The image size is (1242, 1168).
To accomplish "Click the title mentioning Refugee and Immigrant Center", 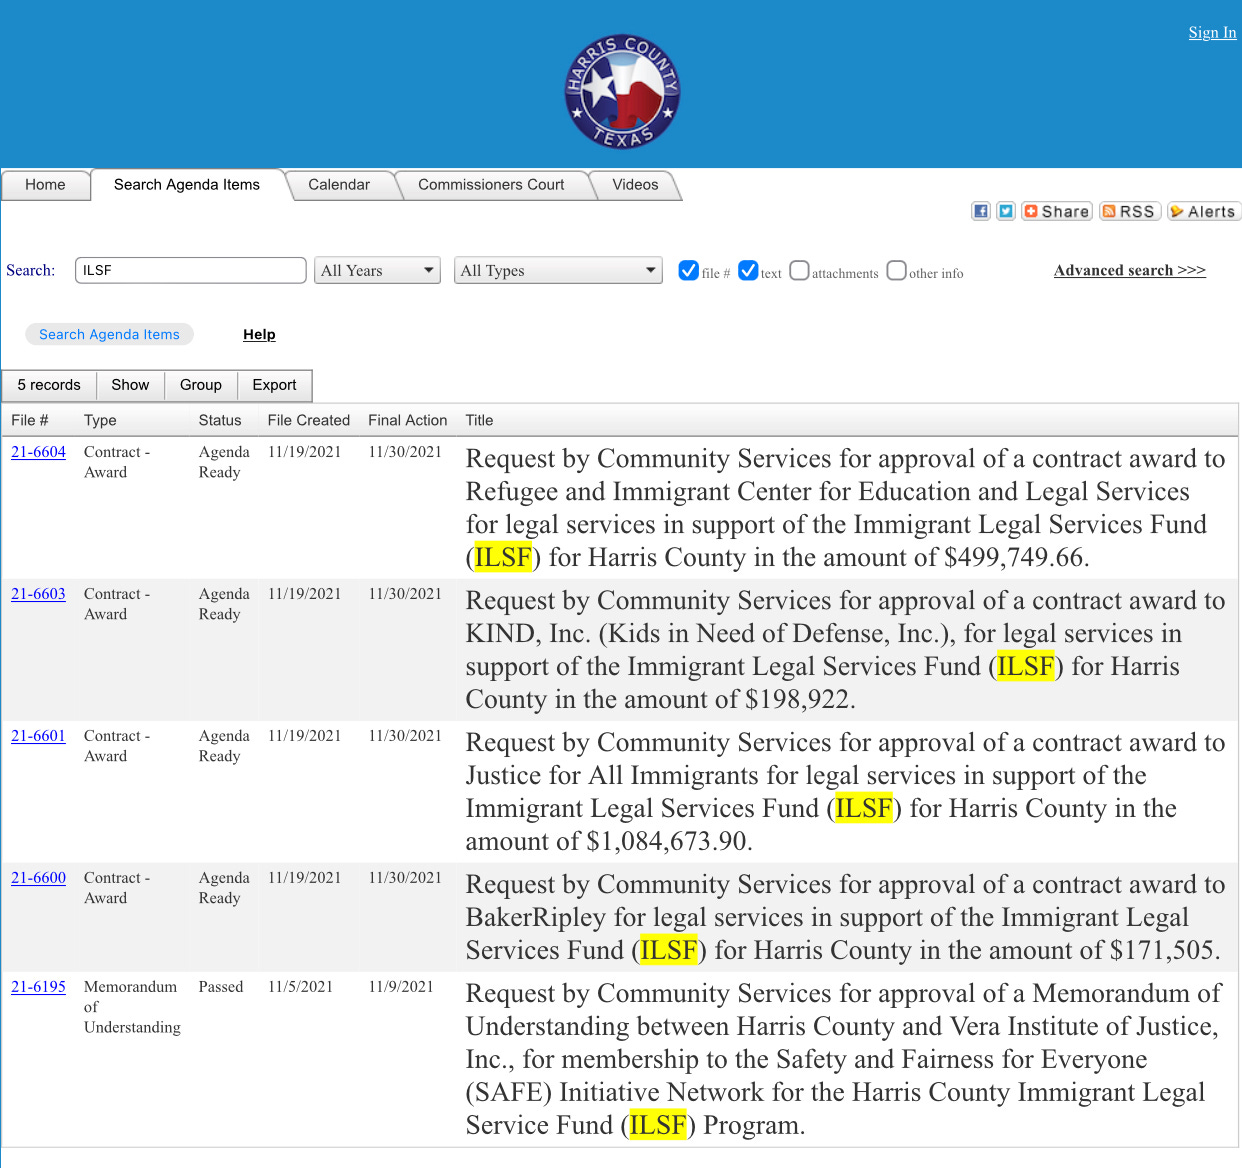I will tap(845, 508).
